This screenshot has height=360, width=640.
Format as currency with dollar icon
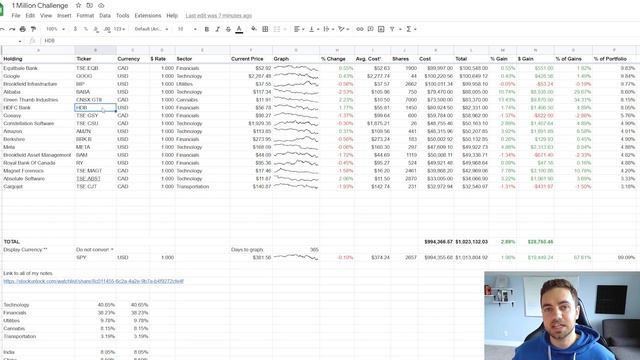click(75, 29)
